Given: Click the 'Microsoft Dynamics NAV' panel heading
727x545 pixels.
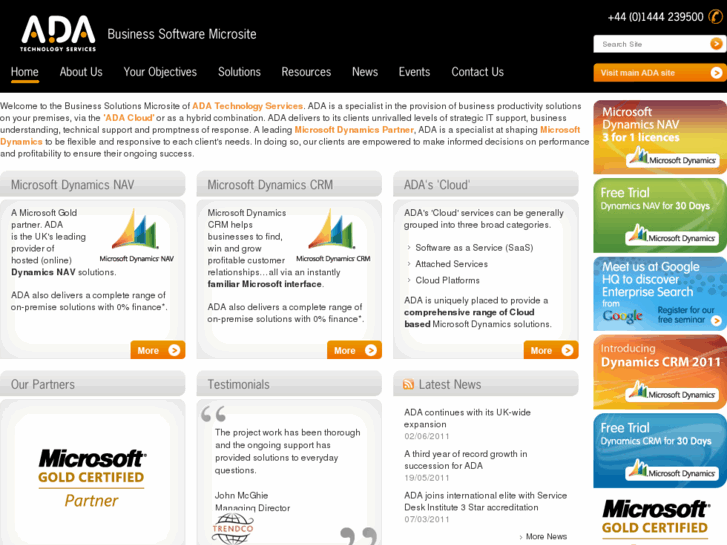Looking at the screenshot, I should click(72, 185).
